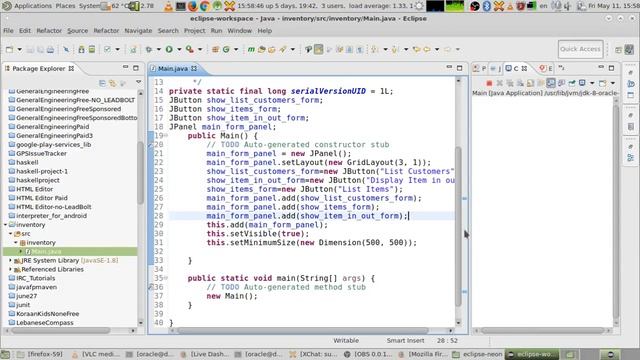Collapse all in Package Explorer
This screenshot has width=640, height=360.
[102, 83]
